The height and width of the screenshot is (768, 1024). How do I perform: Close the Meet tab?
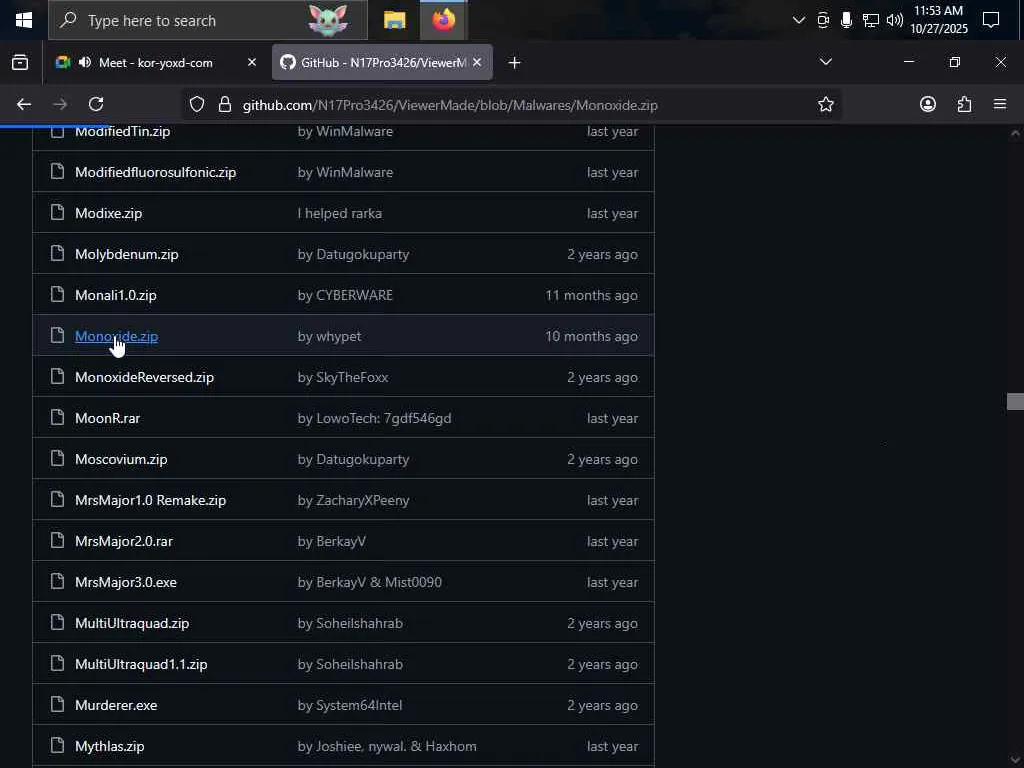tap(252, 63)
